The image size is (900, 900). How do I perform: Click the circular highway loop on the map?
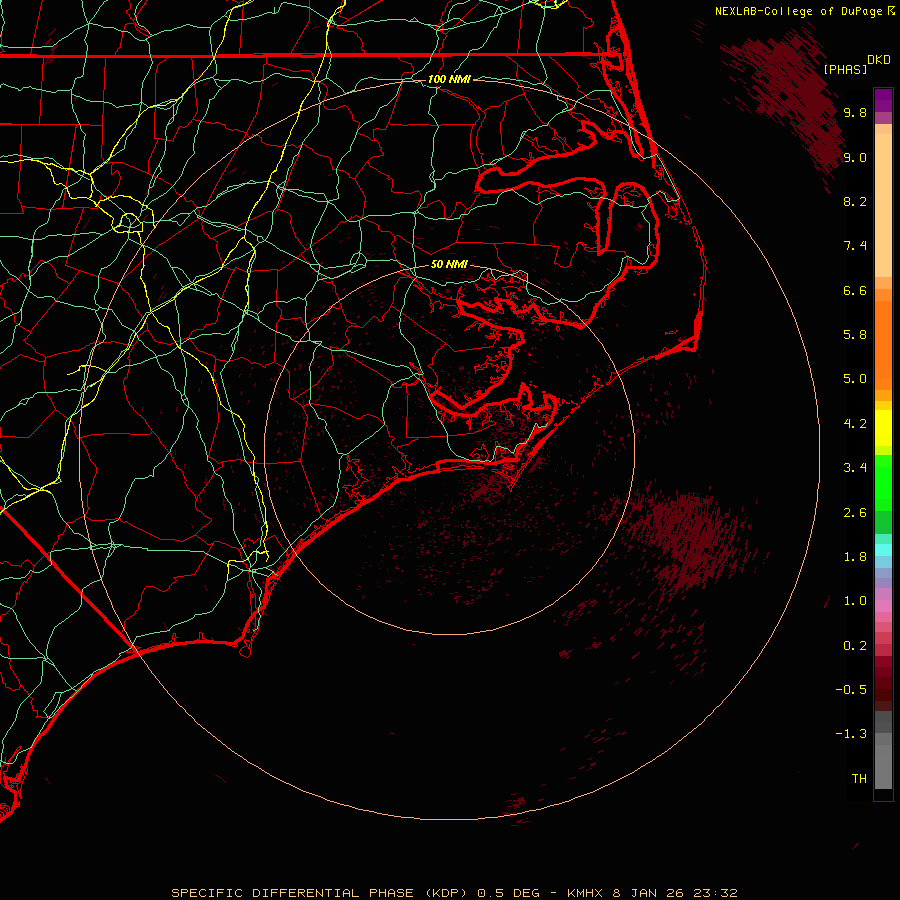129,222
